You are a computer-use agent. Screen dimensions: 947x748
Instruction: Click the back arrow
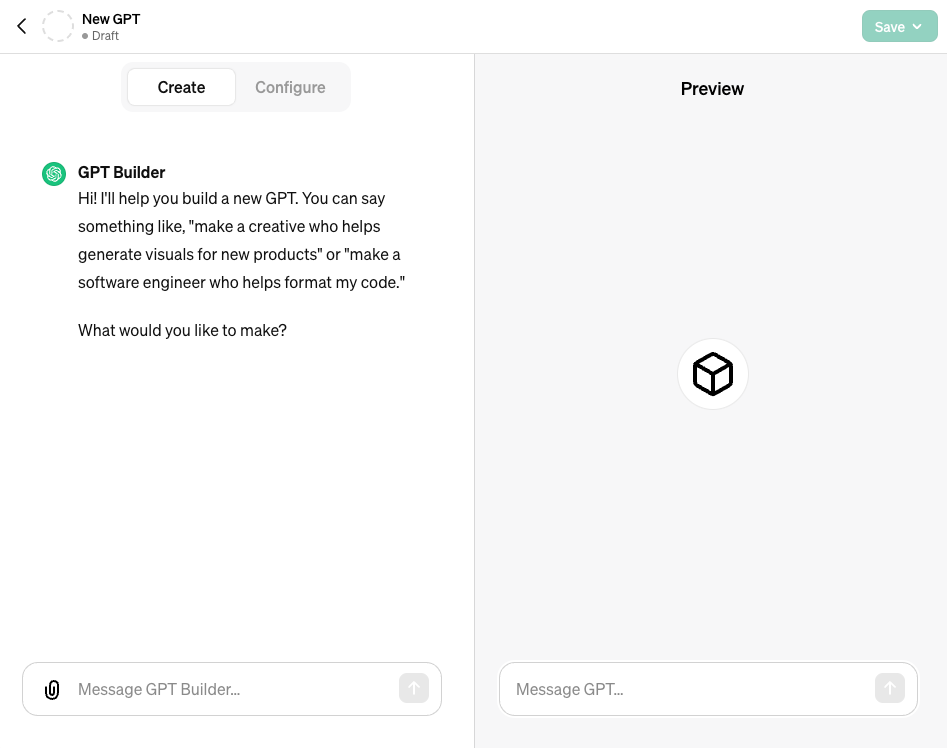tap(22, 27)
